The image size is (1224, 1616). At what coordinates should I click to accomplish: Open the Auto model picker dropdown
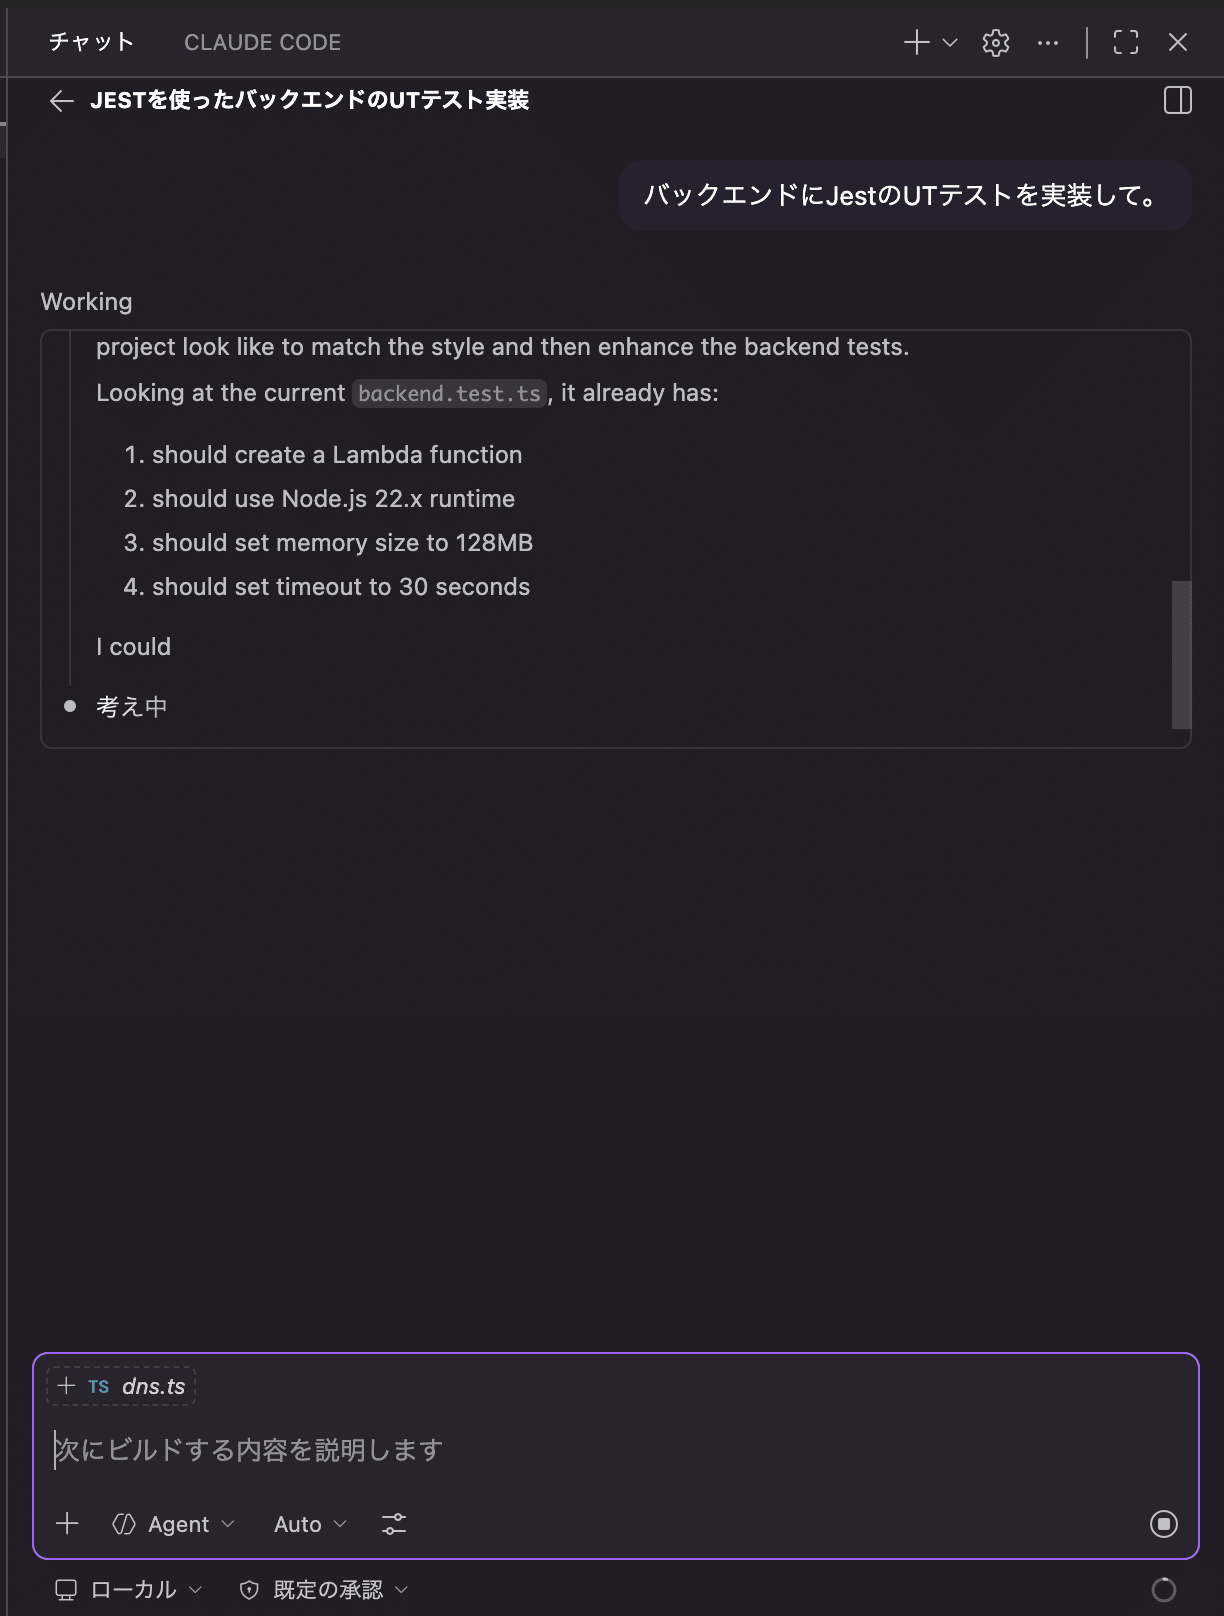[310, 1524]
